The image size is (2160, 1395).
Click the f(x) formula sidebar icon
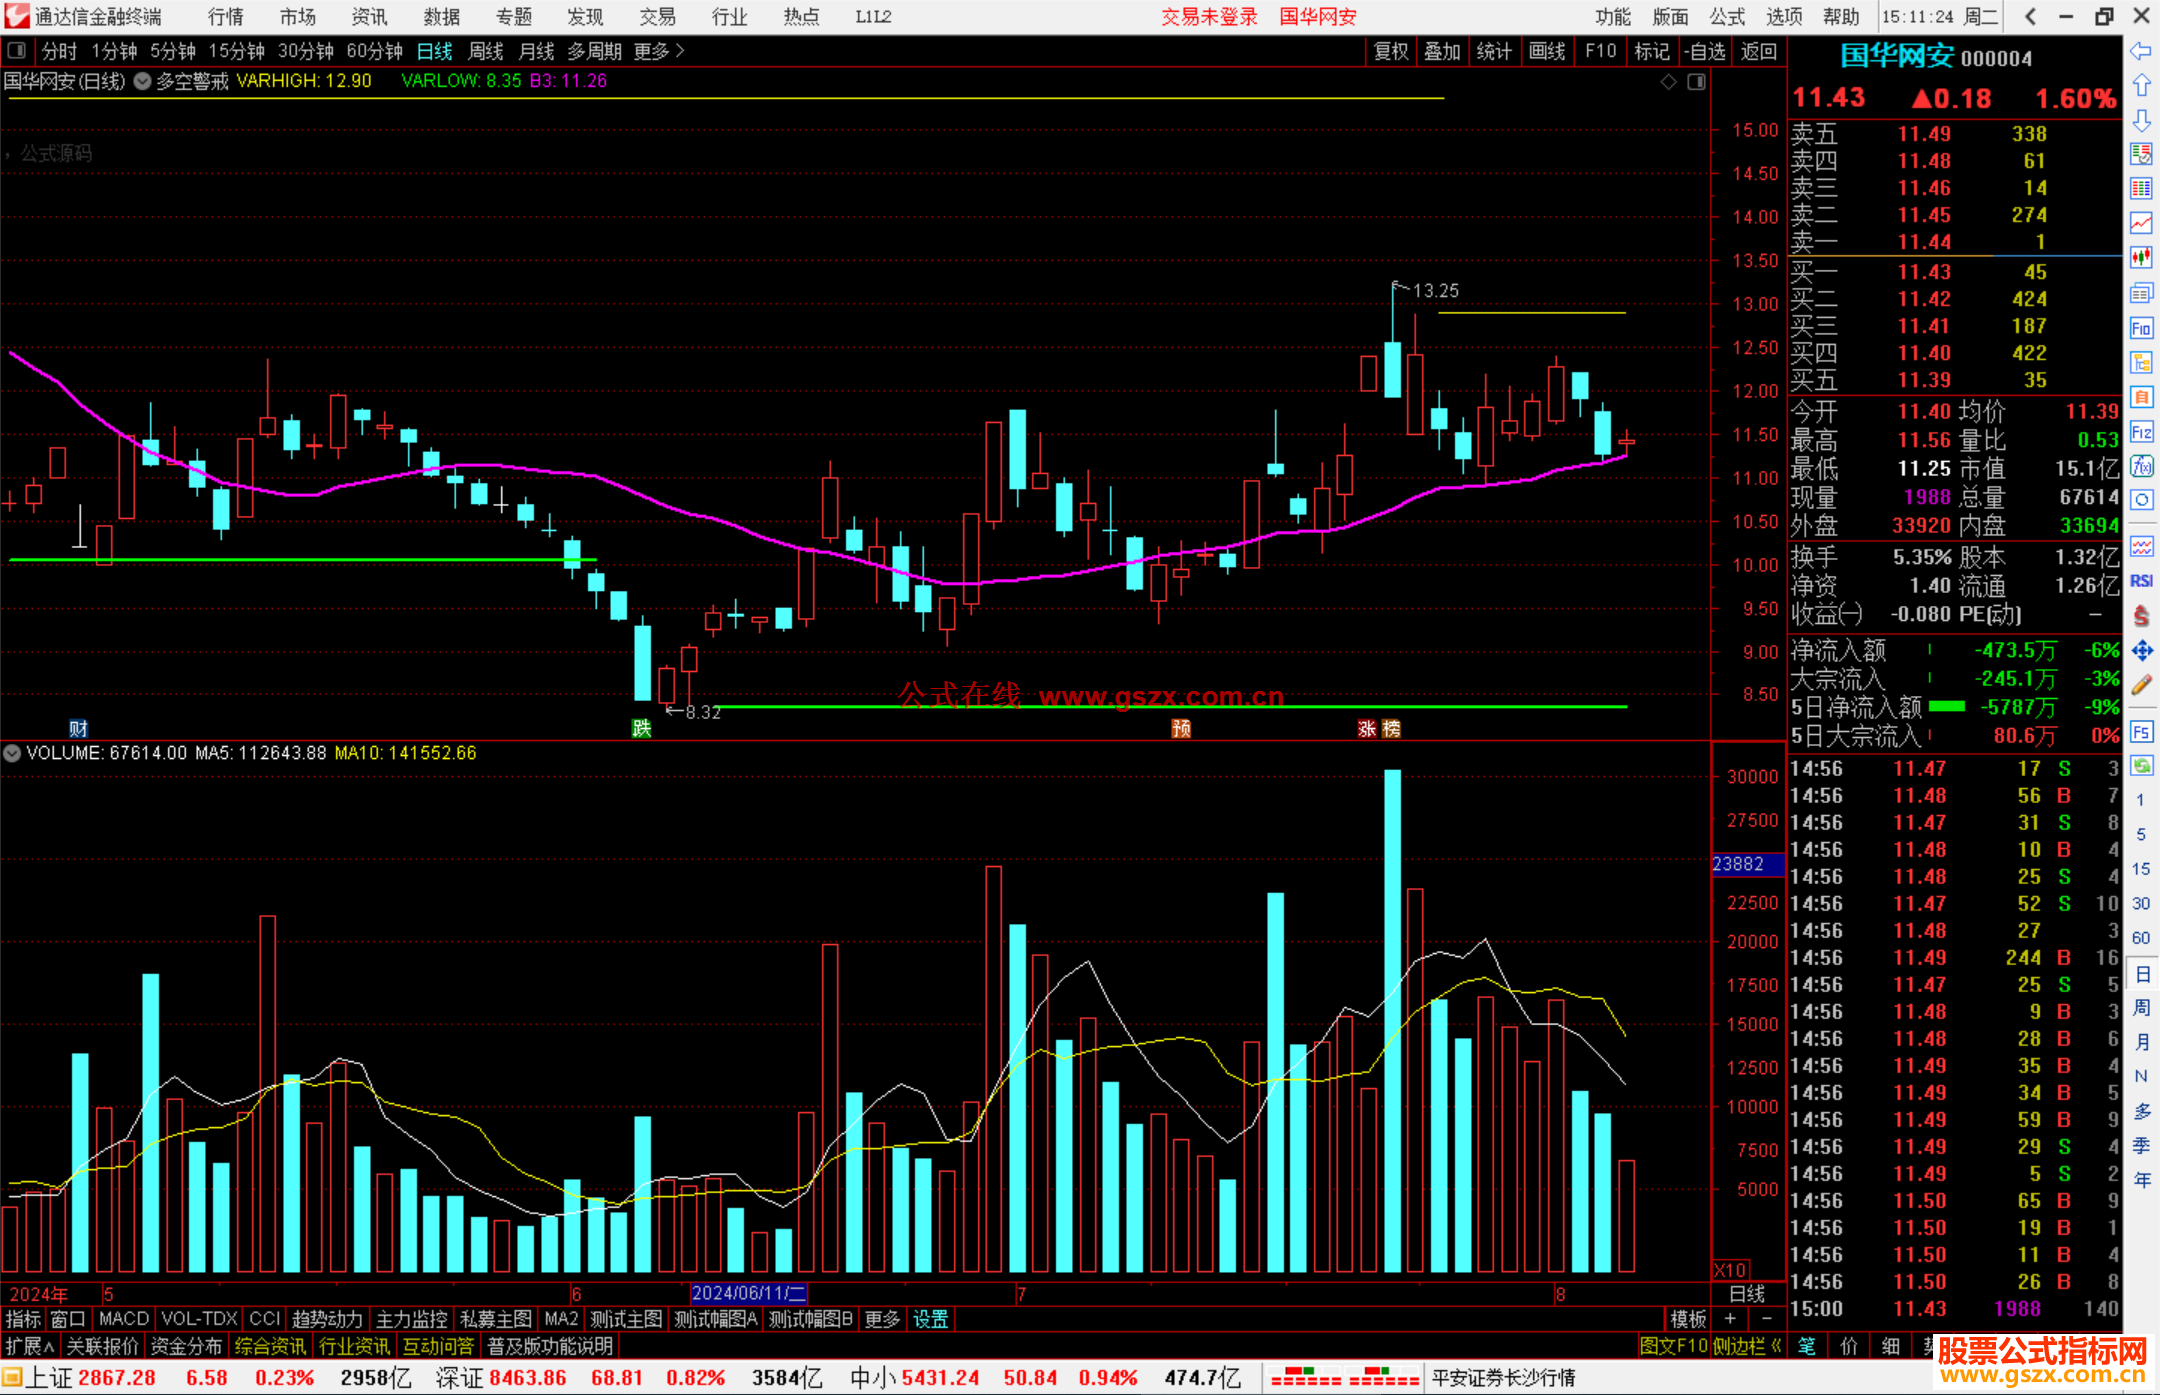coord(2141,466)
